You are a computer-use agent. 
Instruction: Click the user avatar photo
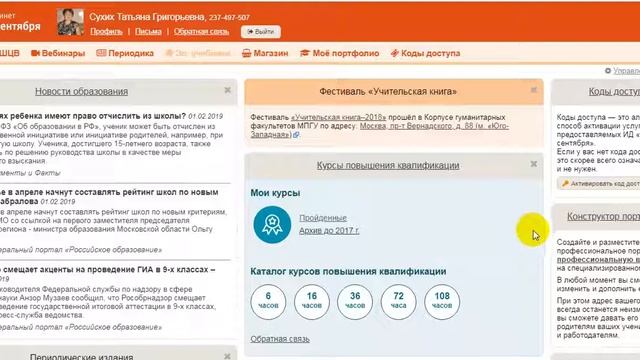70,22
